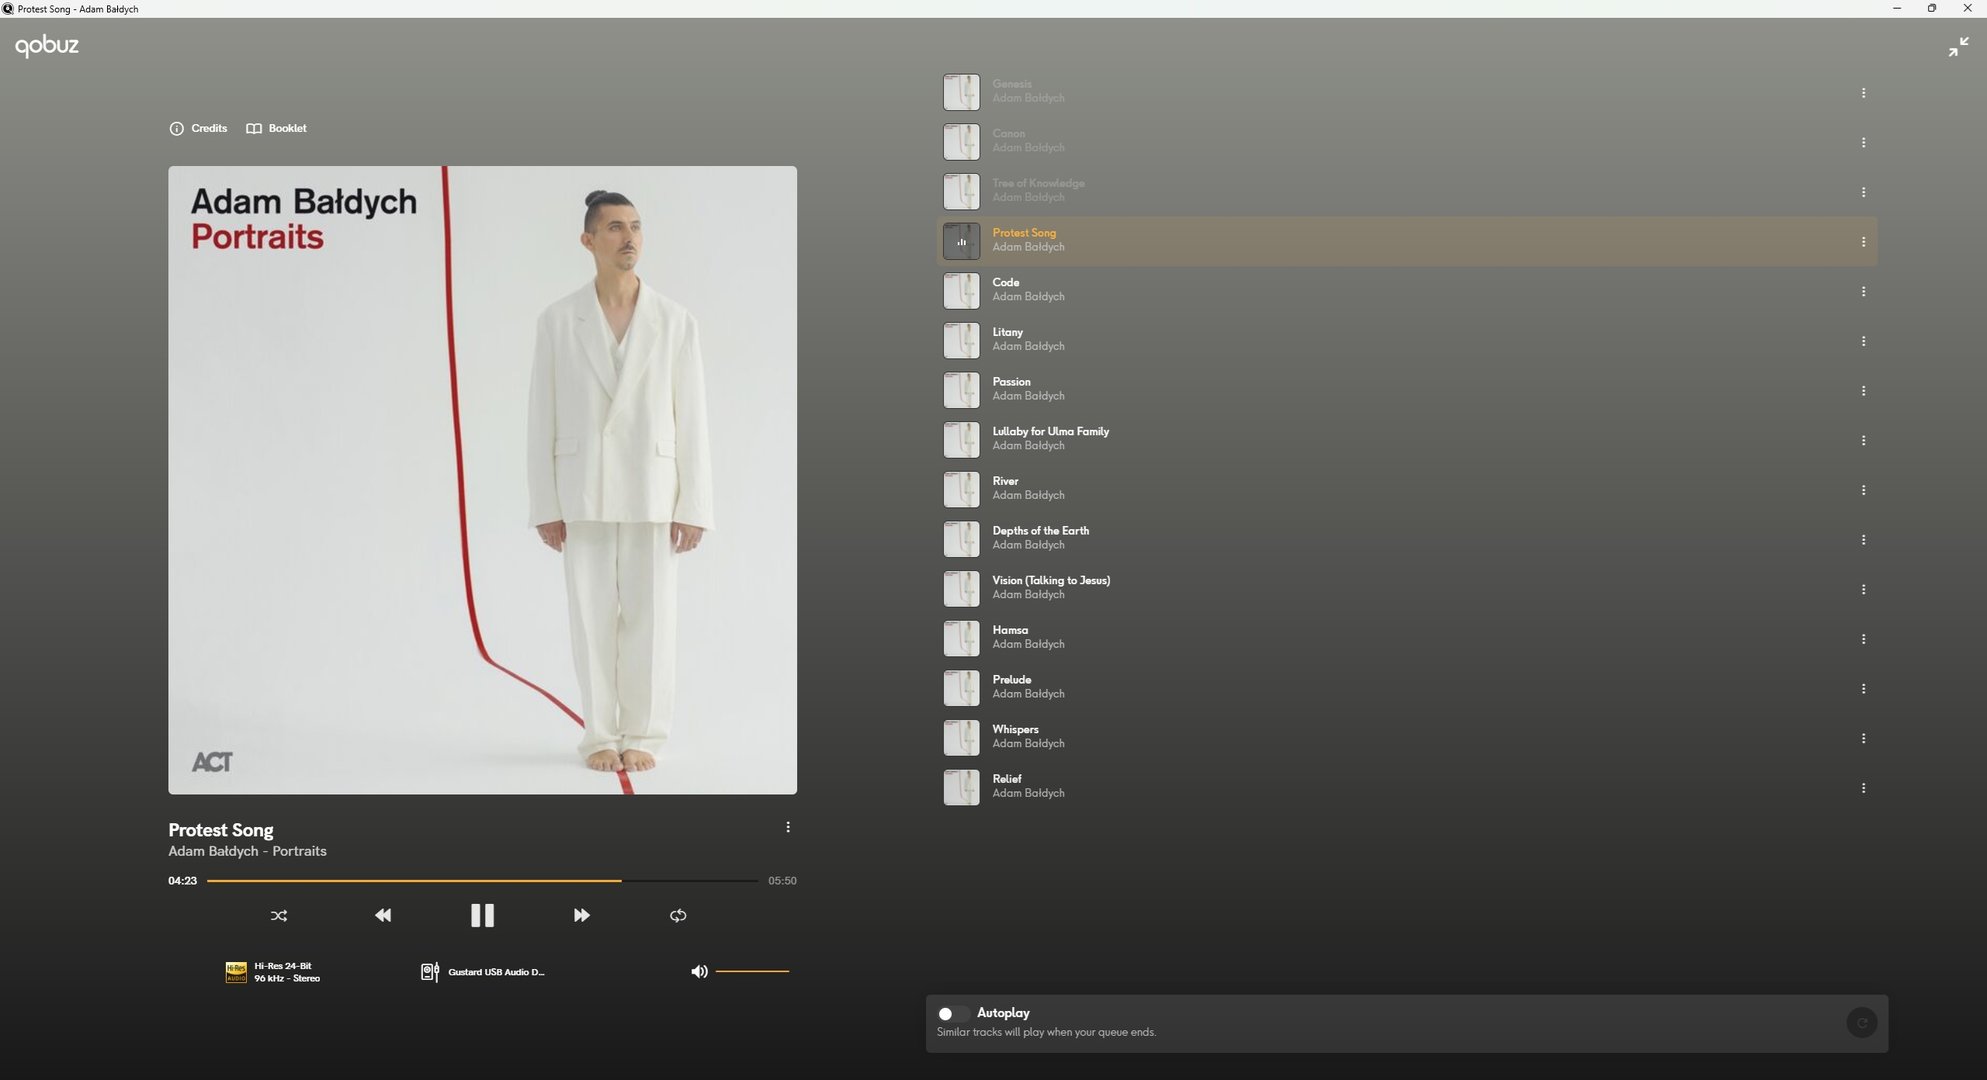The image size is (1987, 1080).
Task: Open more options for Genesis track
Action: click(1863, 93)
